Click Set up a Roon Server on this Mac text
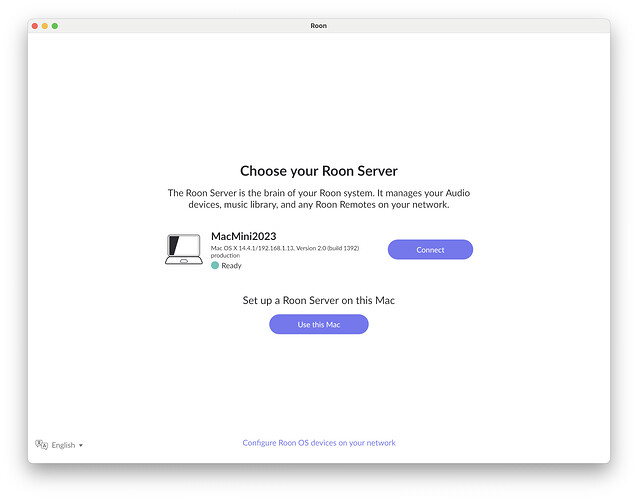 click(x=319, y=300)
